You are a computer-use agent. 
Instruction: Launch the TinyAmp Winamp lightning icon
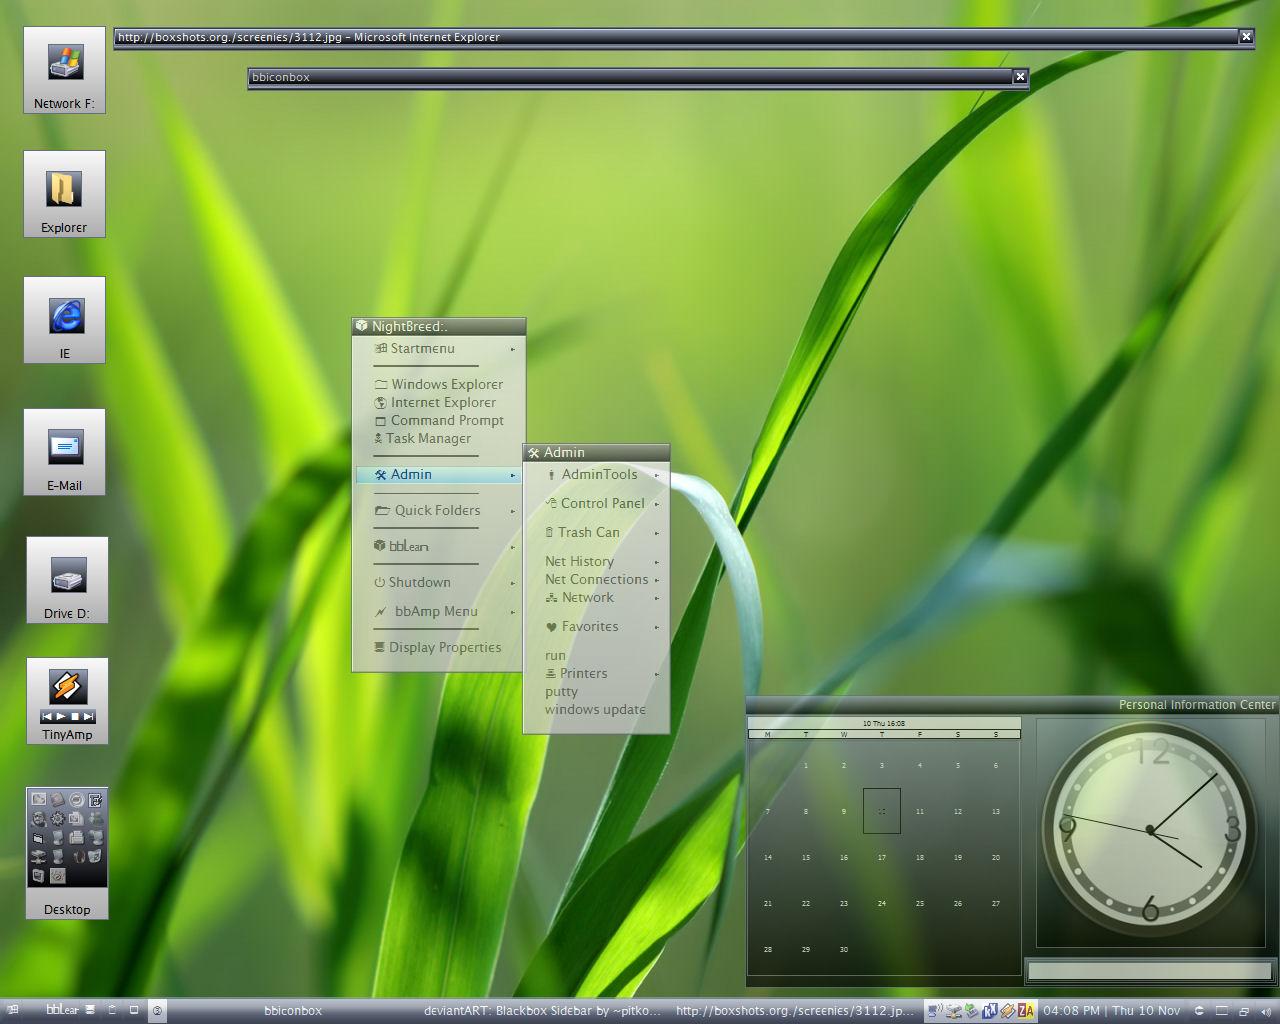(x=67, y=687)
